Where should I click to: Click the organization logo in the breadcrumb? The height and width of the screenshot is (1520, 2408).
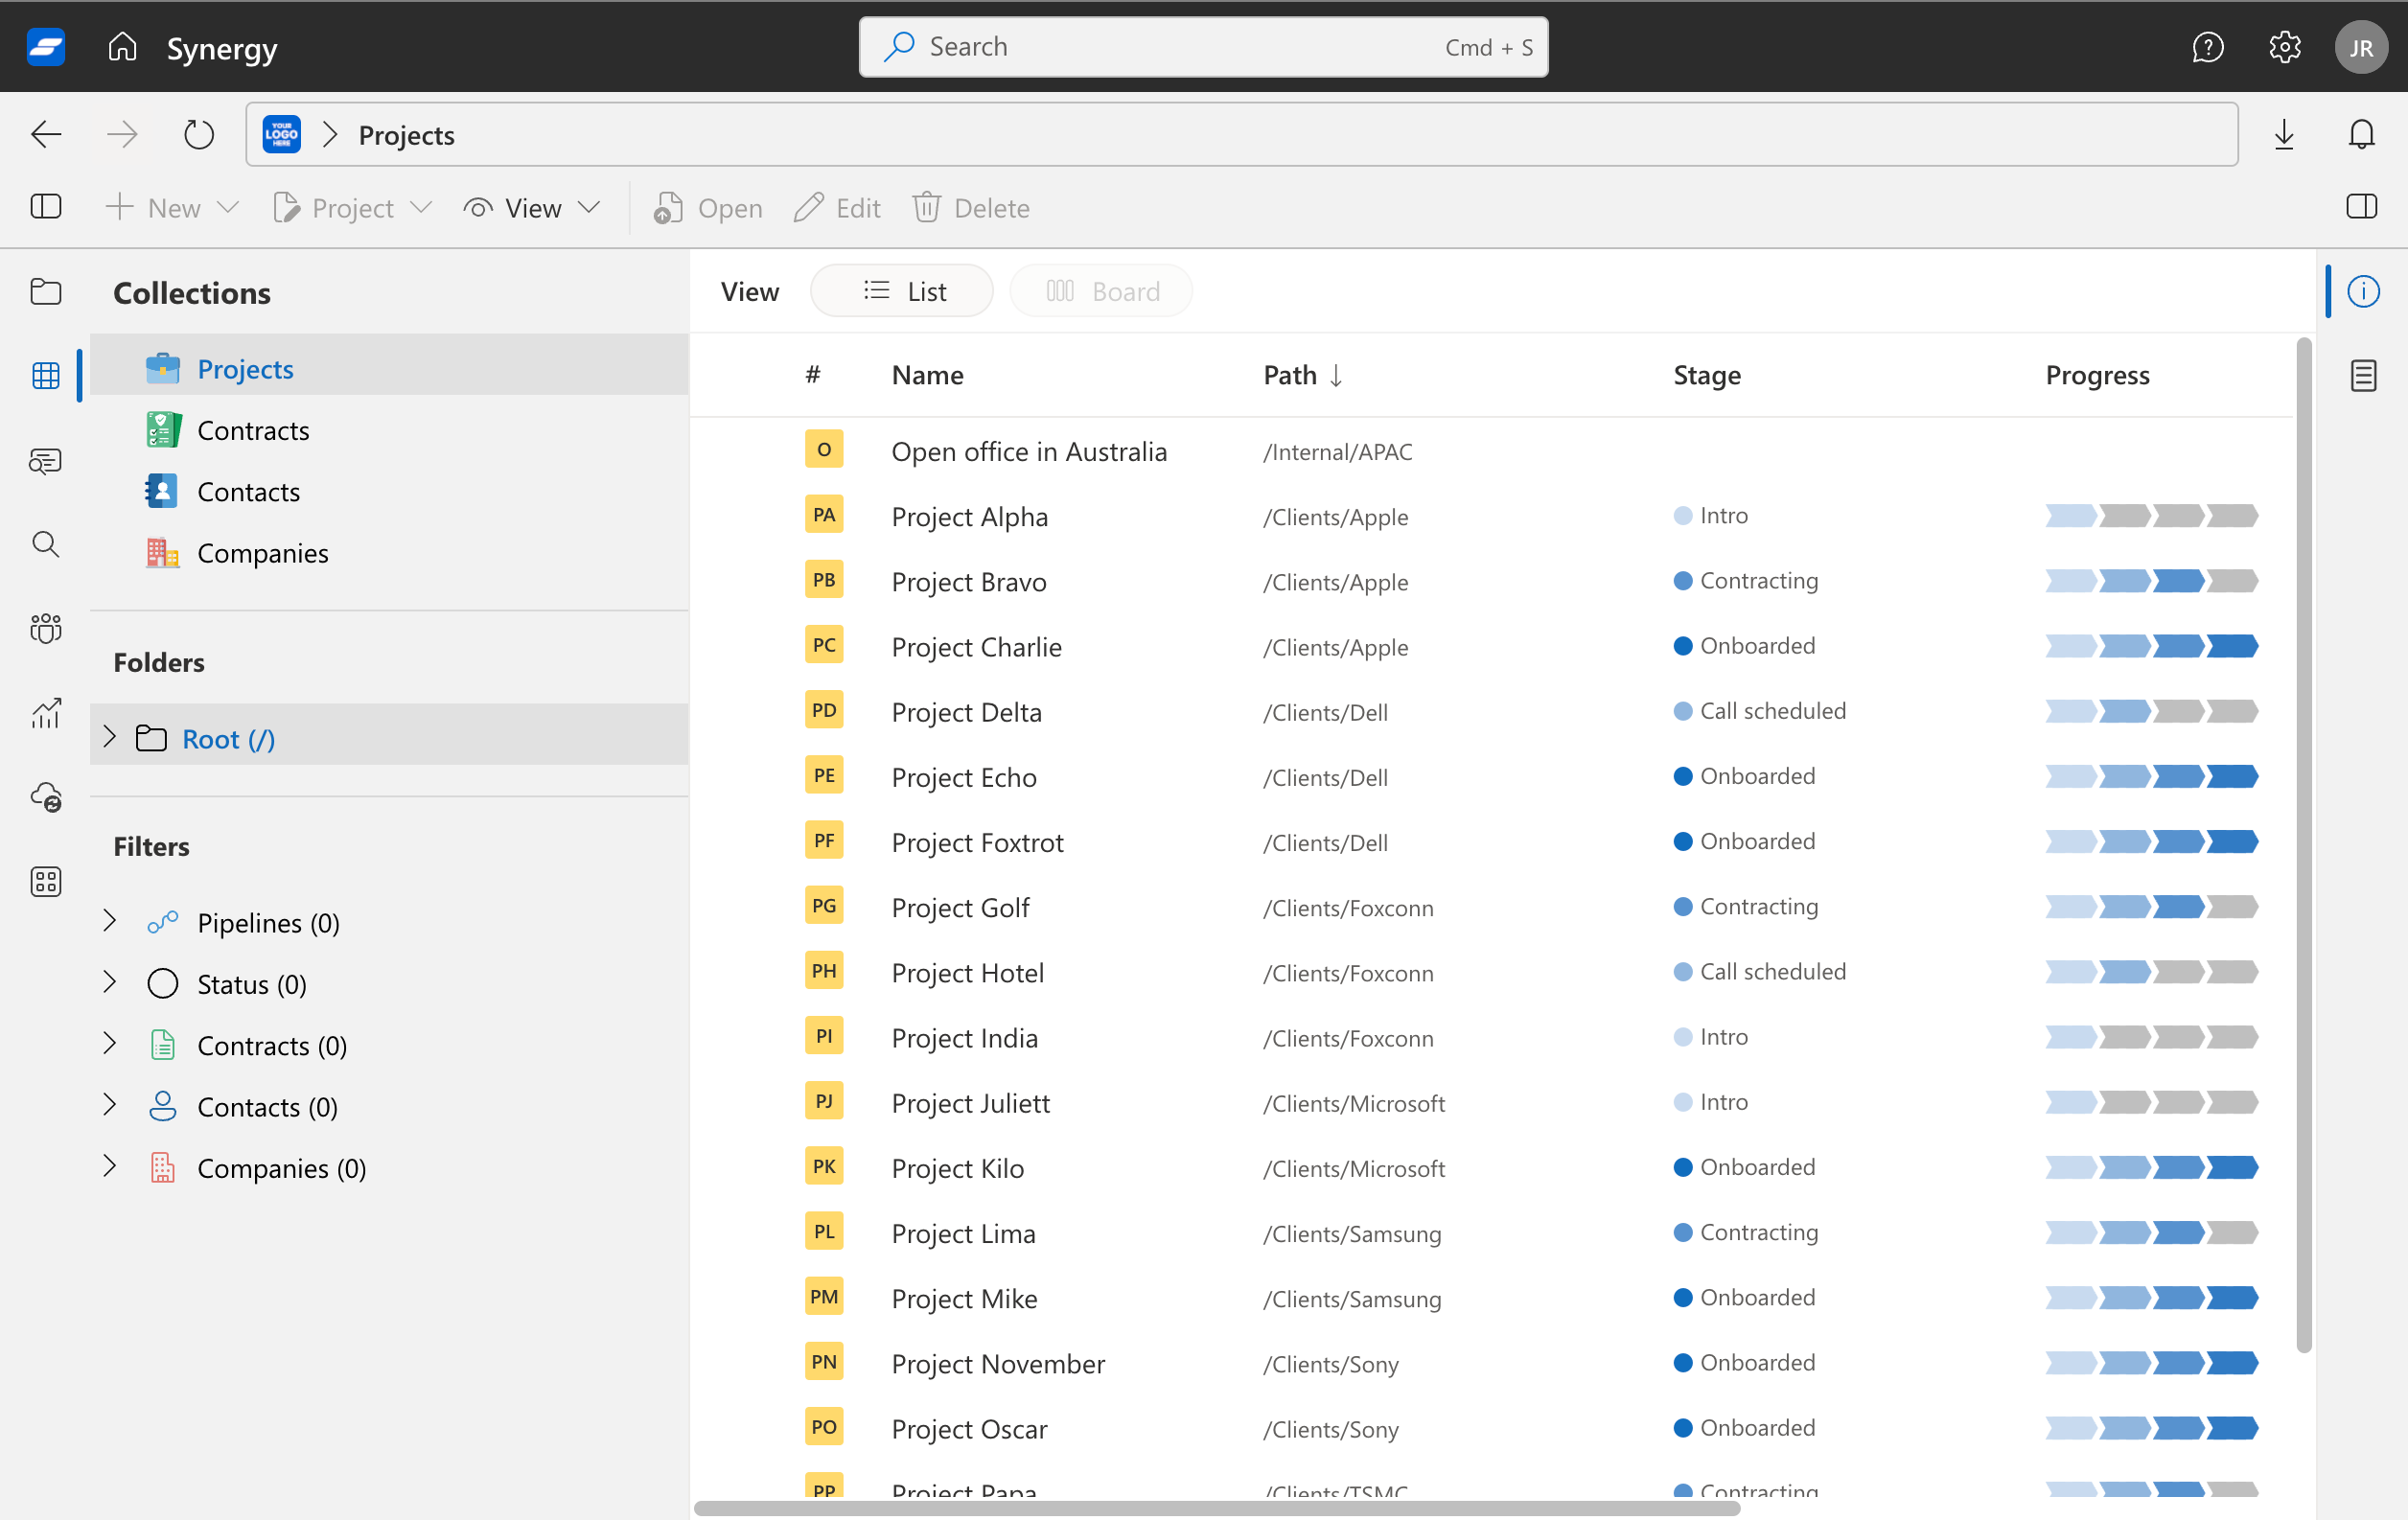(282, 134)
